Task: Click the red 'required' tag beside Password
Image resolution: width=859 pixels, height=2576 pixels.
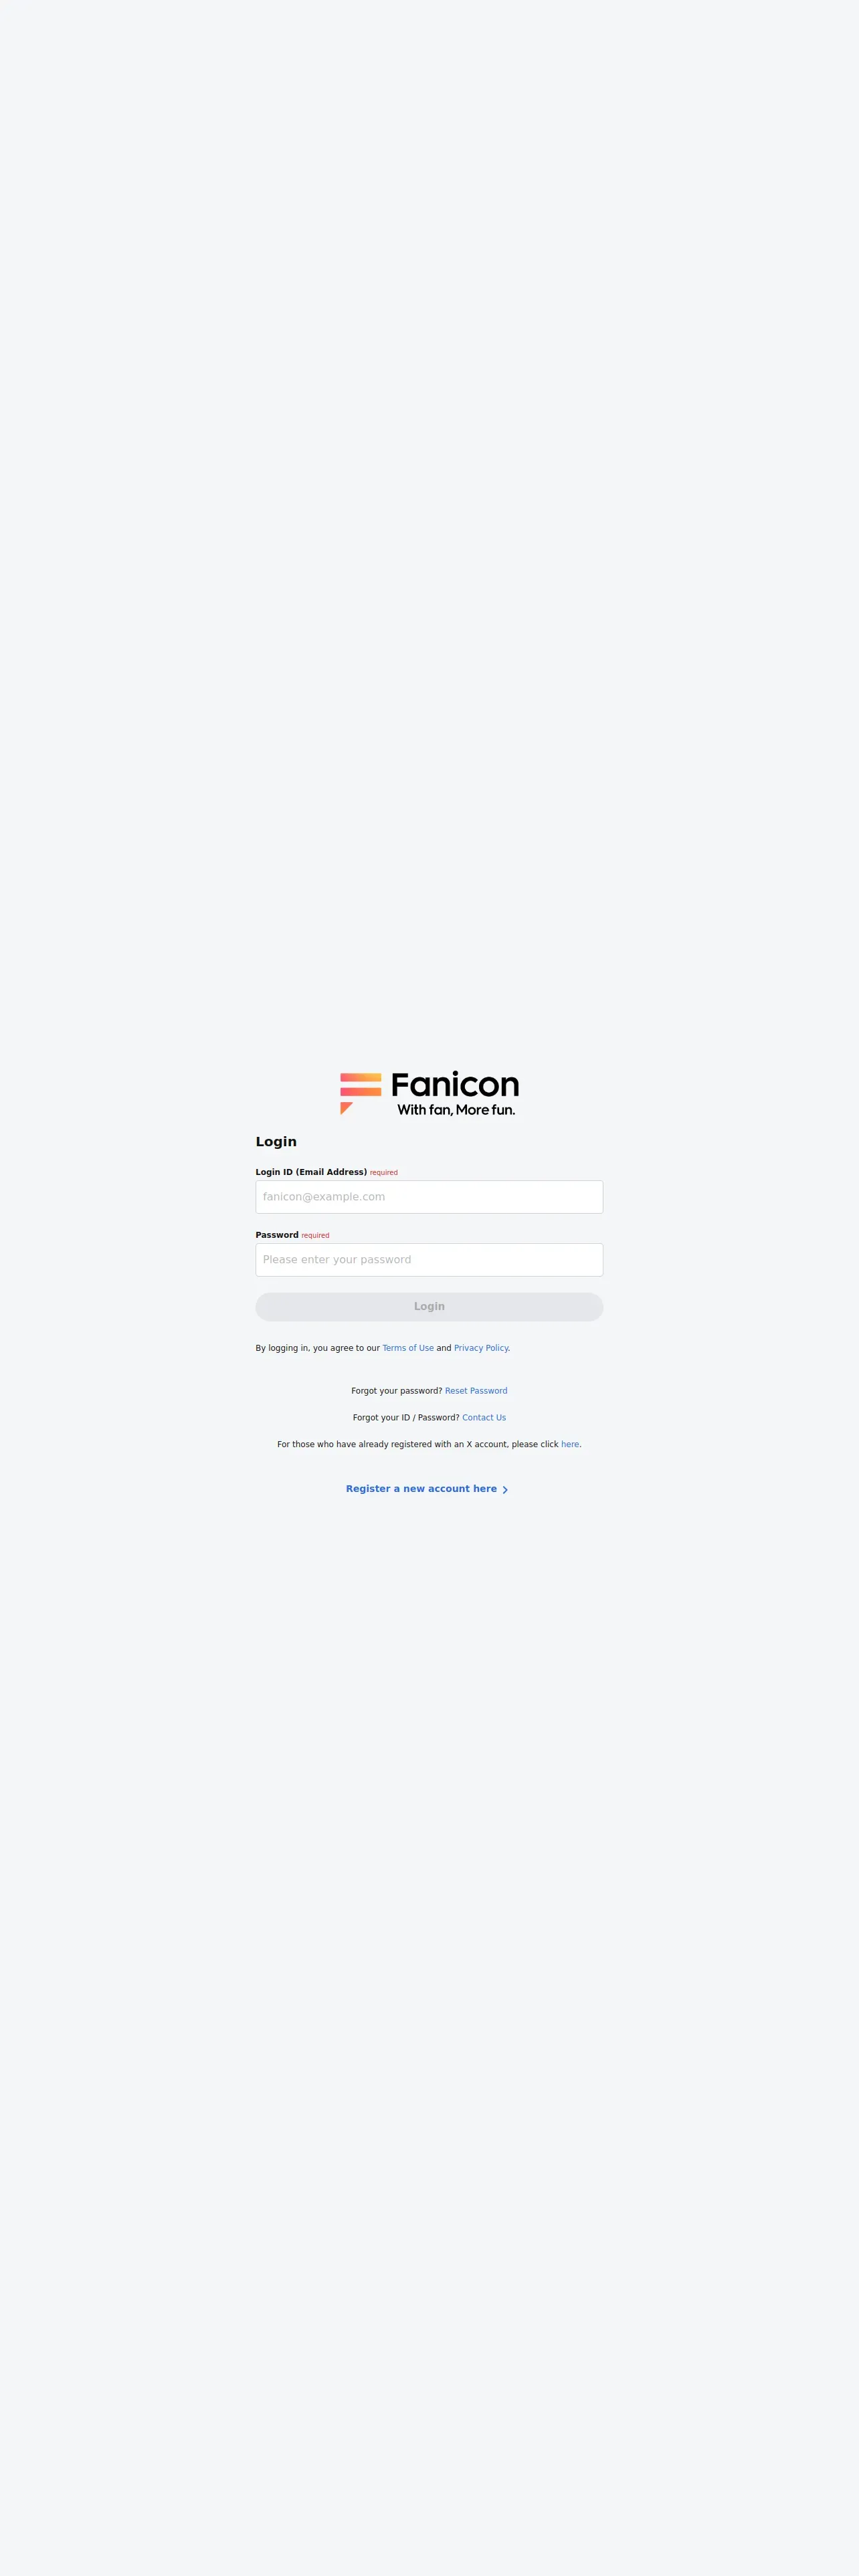Action: pos(315,1236)
